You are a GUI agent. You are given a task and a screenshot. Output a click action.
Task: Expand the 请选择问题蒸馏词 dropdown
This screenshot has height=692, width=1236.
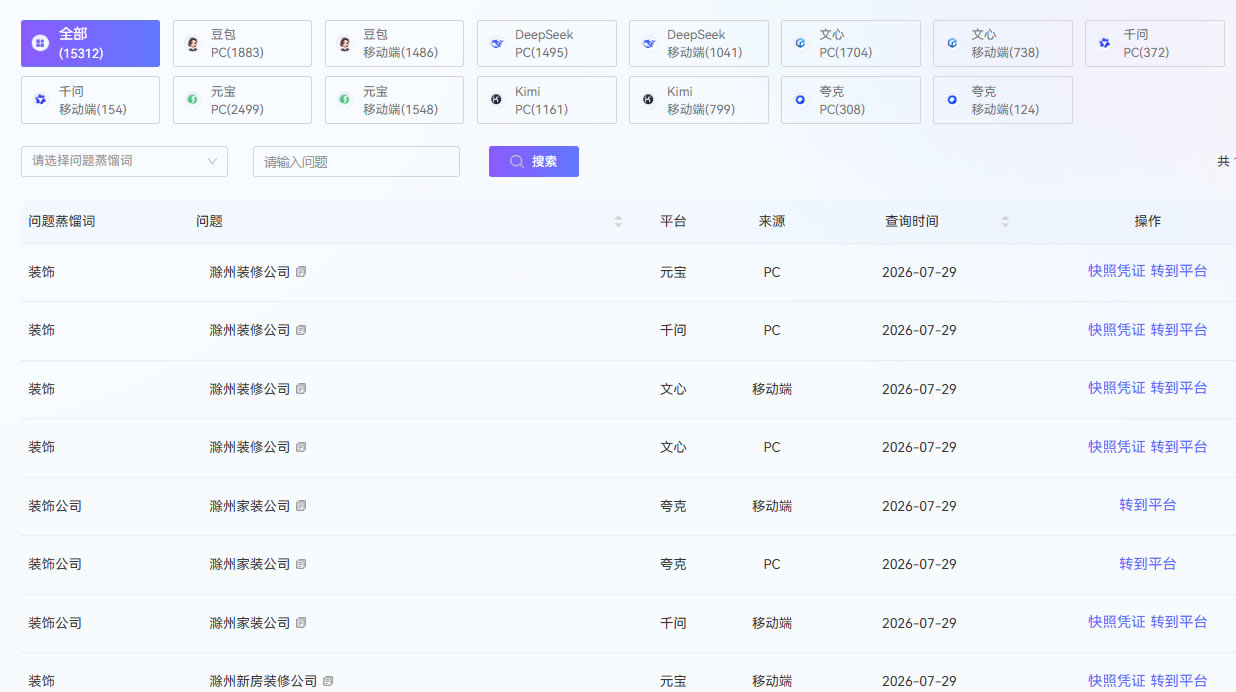pos(124,161)
